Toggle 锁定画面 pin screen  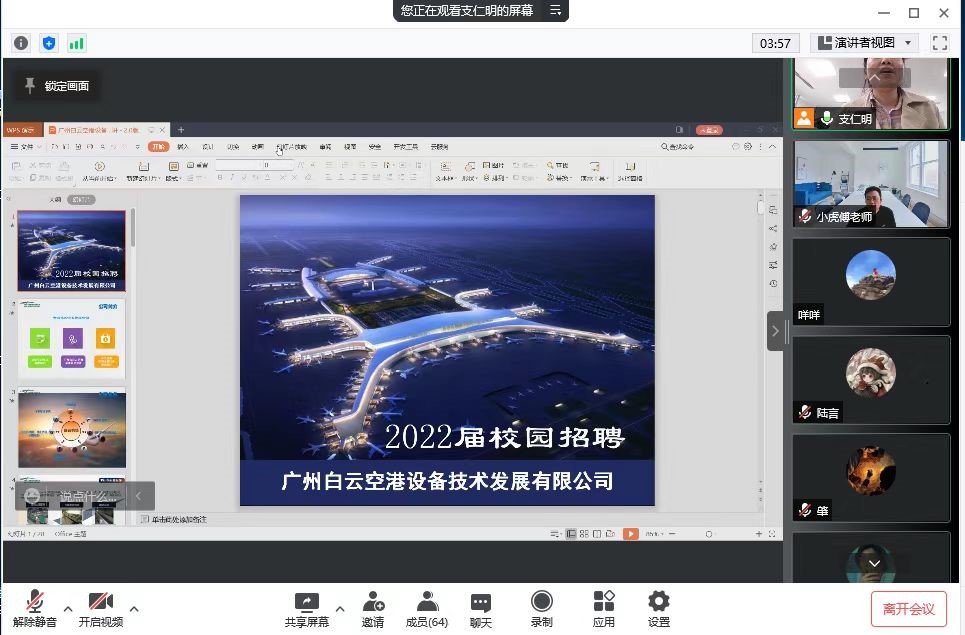[57, 86]
